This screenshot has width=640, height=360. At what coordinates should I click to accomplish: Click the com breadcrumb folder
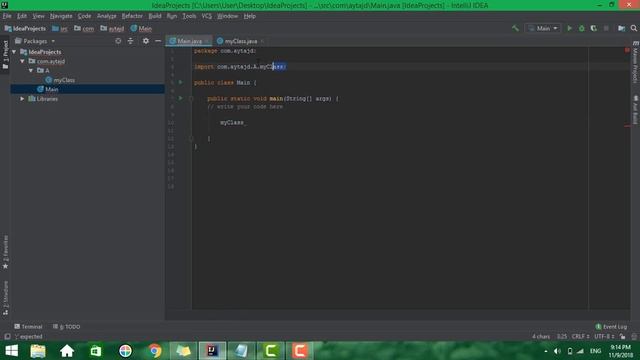[84, 29]
